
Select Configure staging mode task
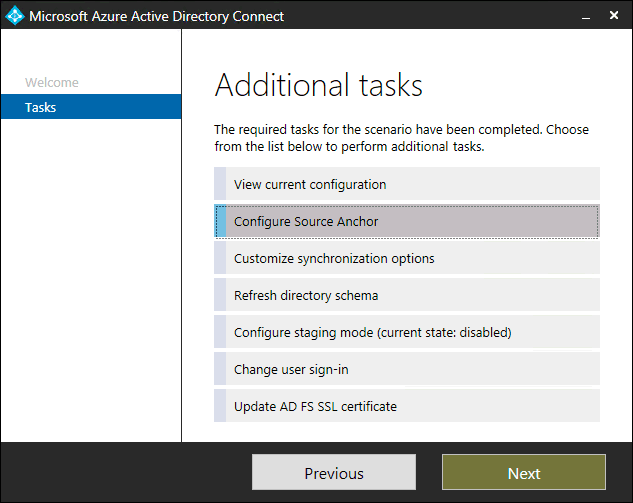click(407, 332)
